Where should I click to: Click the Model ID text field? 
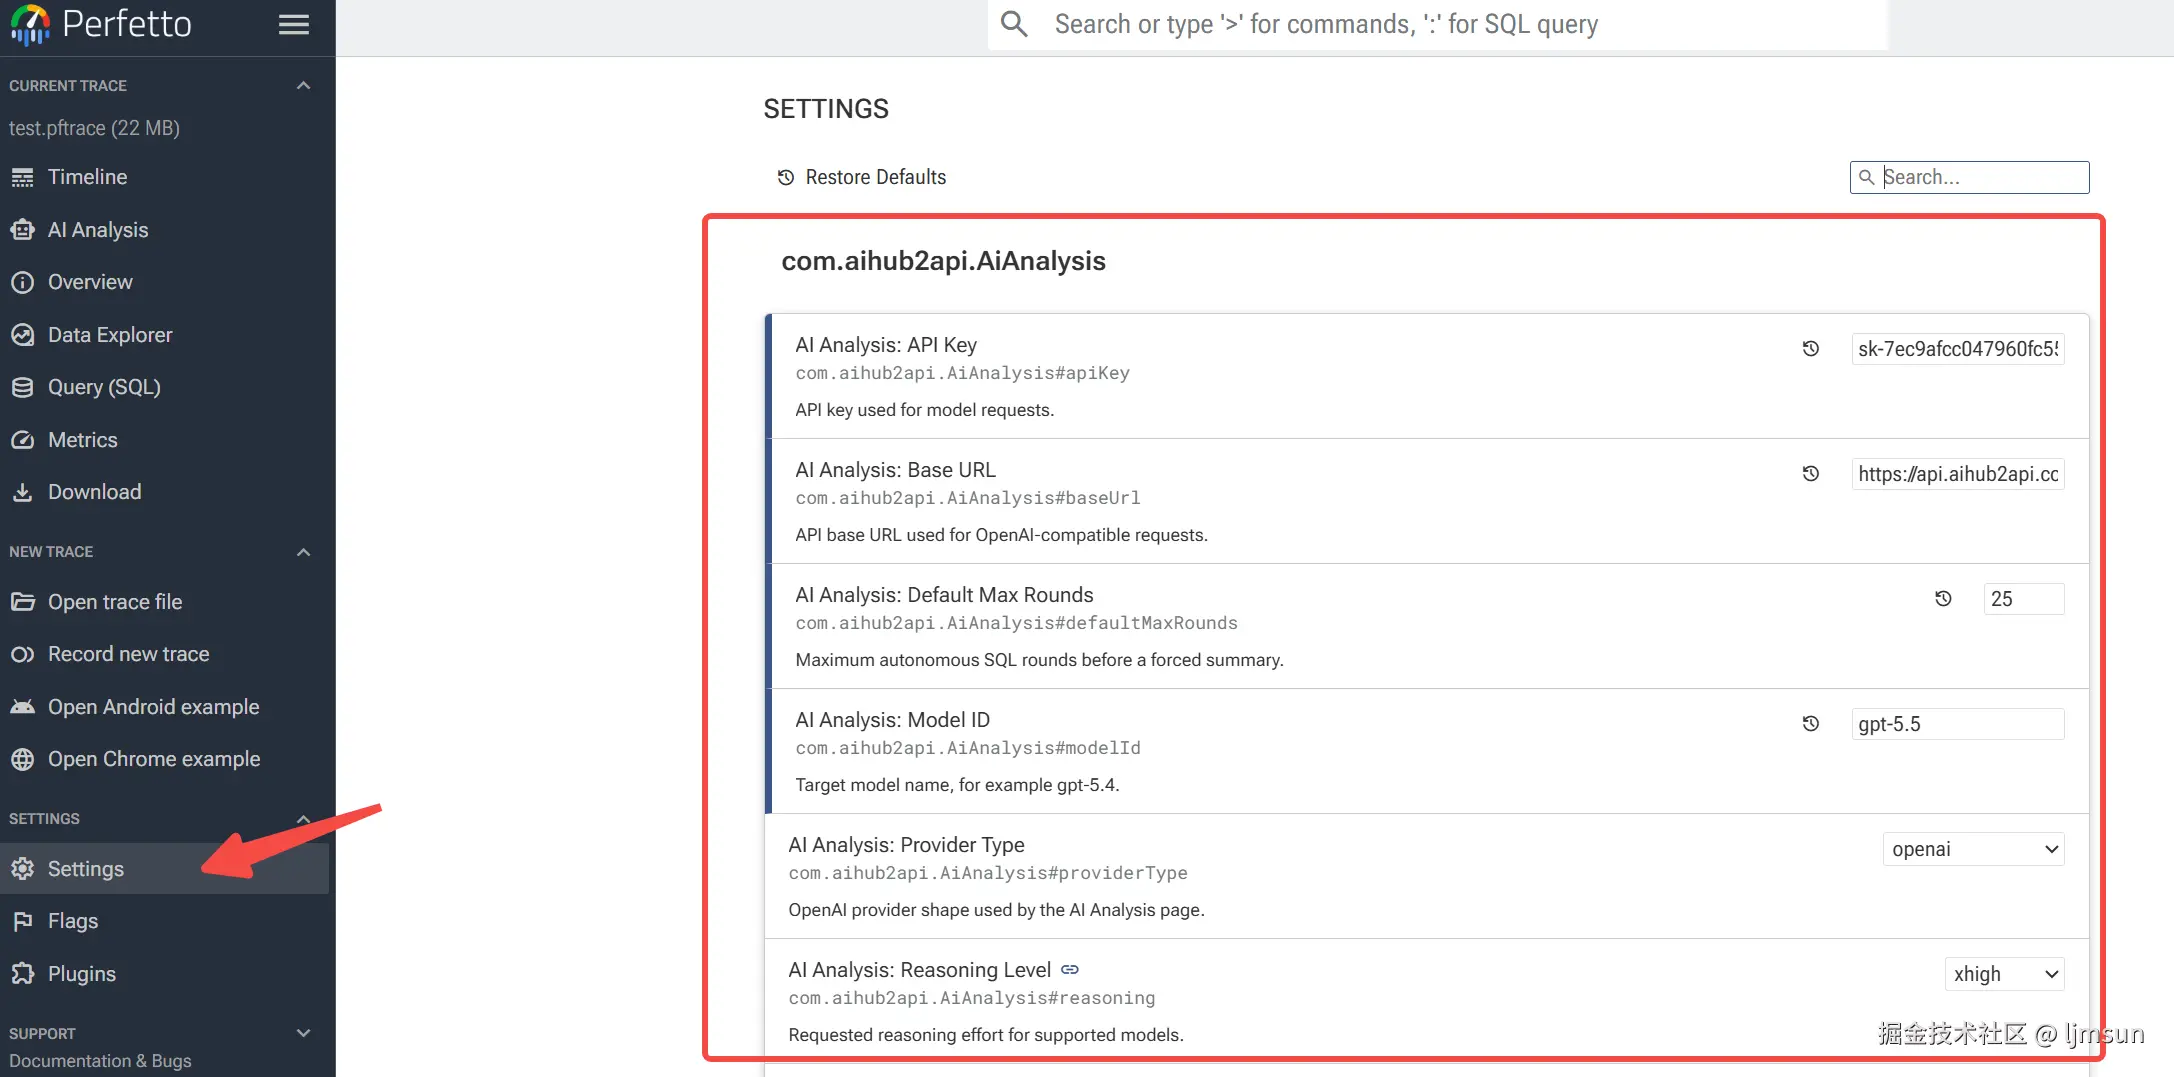pos(1957,724)
